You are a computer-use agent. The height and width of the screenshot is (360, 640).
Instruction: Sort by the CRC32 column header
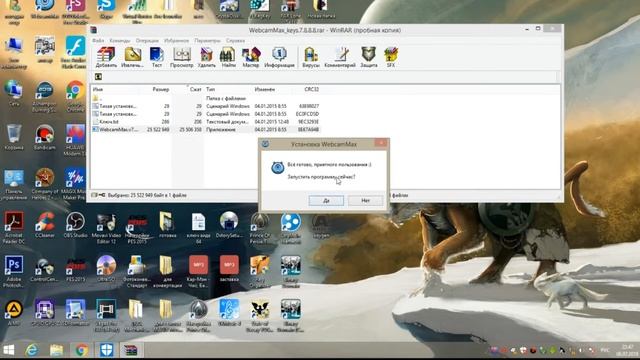click(x=311, y=89)
